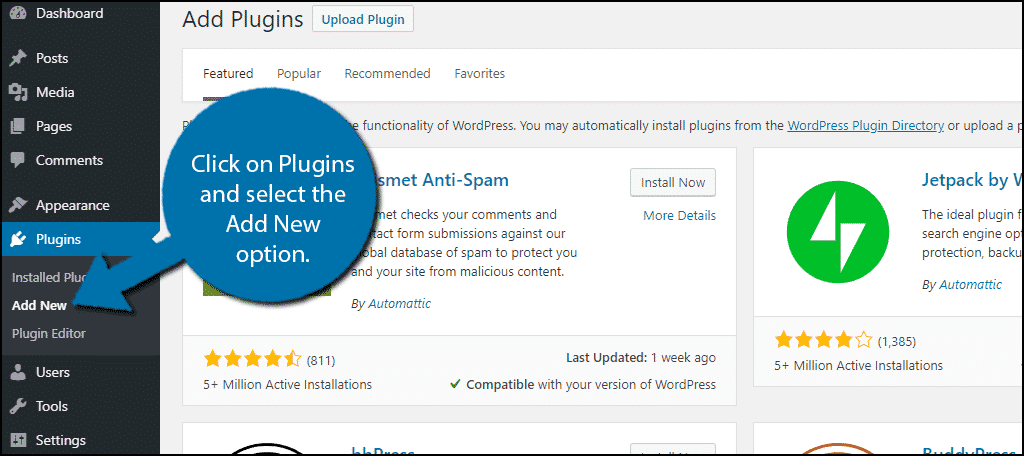Open the Recommended tab
Image resolution: width=1024 pixels, height=456 pixels.
(x=387, y=73)
